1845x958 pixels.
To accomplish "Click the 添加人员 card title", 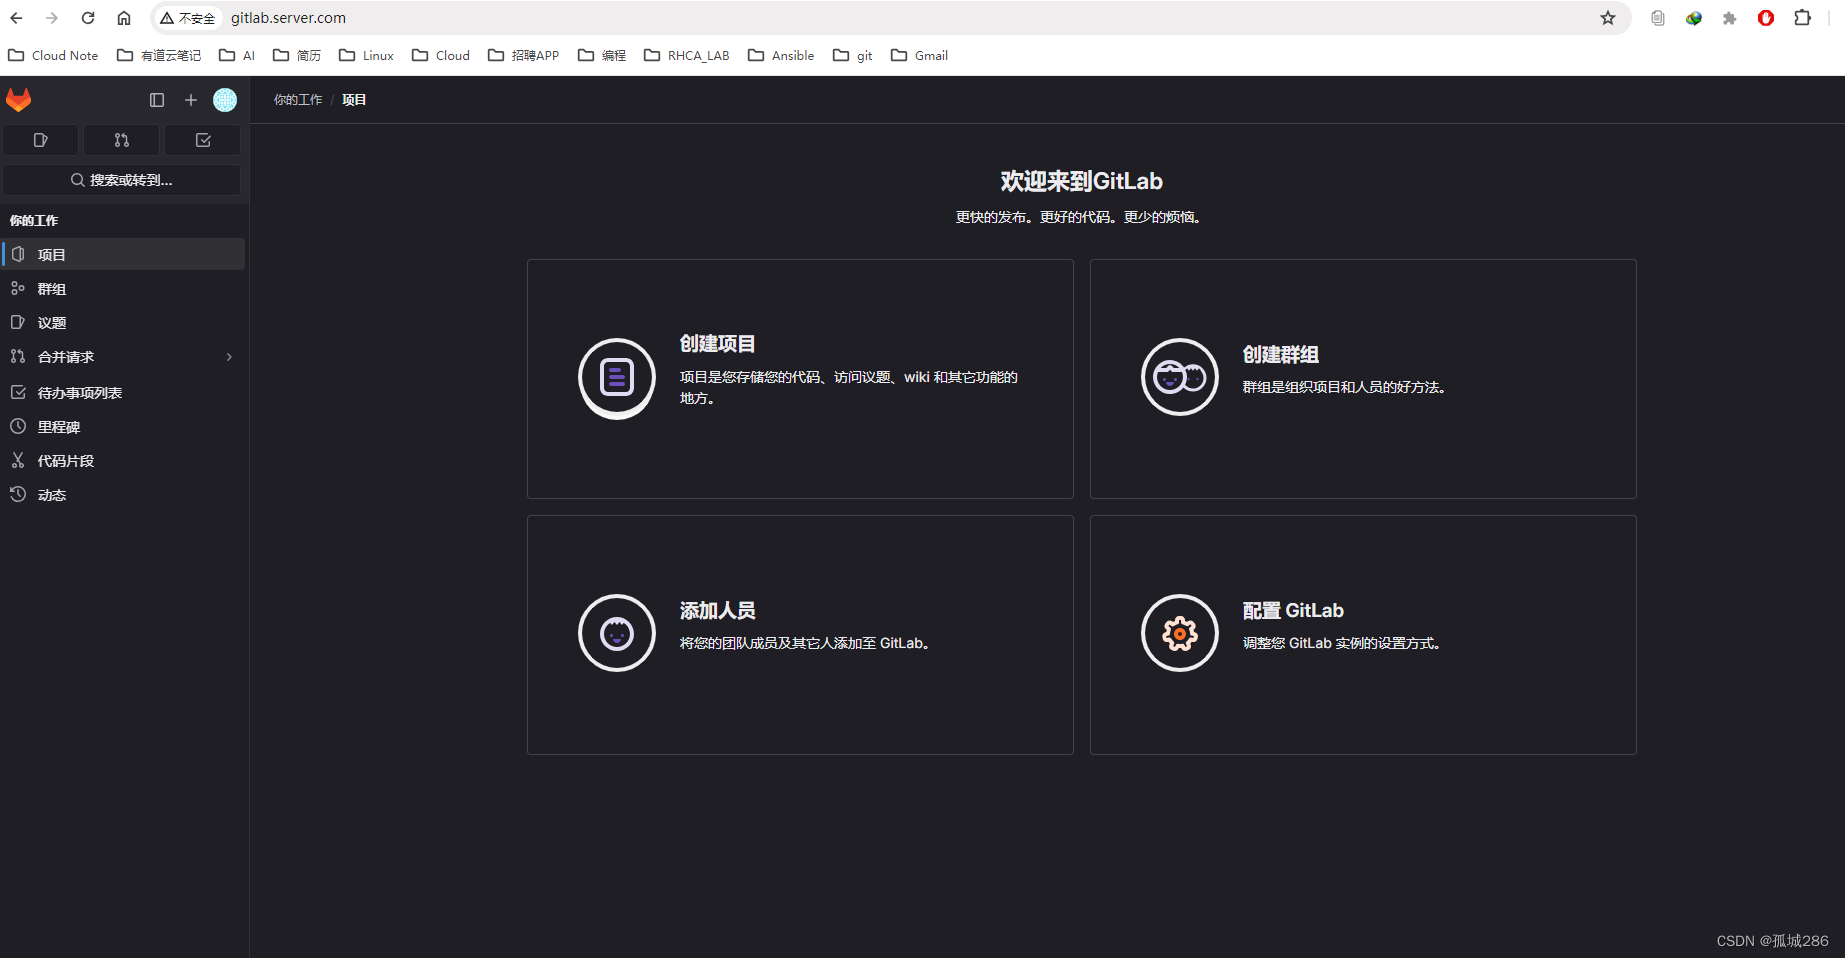I will (x=717, y=611).
